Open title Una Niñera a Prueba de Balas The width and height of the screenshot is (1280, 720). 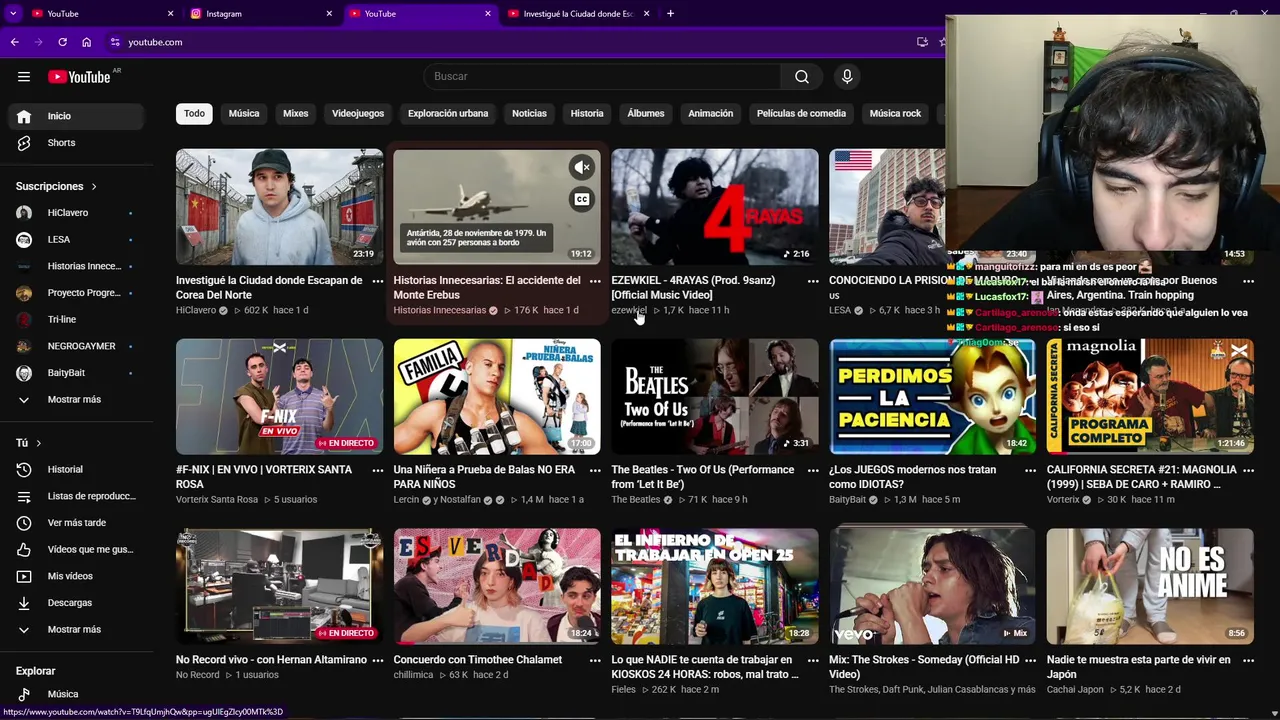tap(485, 477)
